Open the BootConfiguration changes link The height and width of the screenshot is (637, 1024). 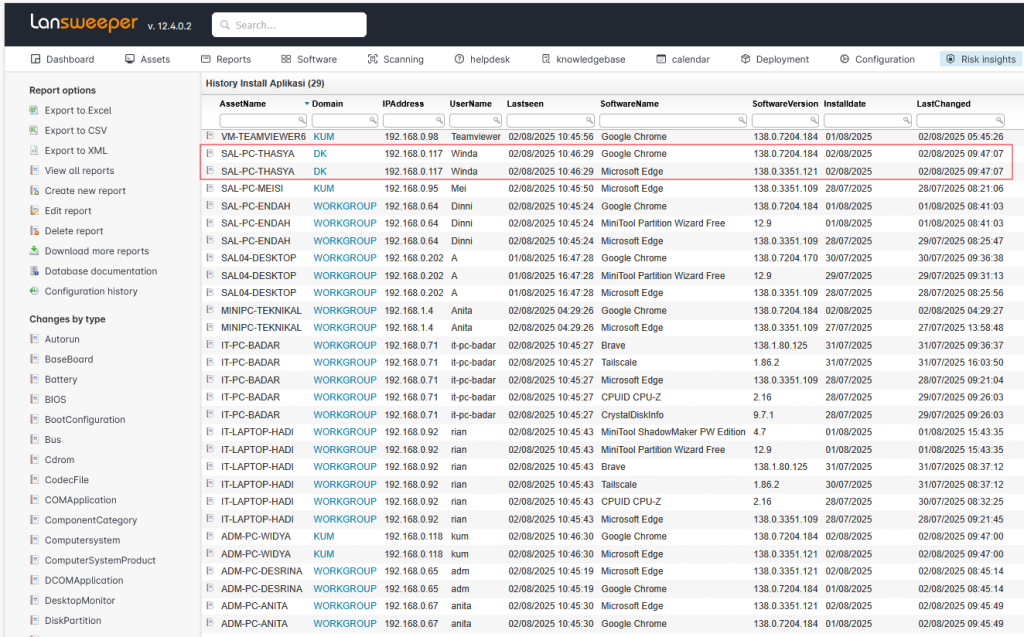coord(85,419)
